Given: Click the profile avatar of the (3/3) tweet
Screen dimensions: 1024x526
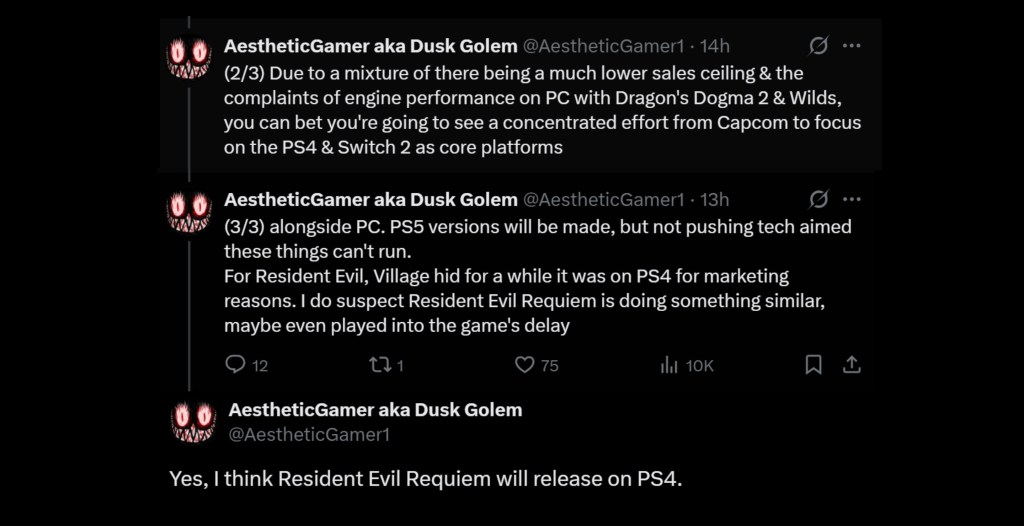Looking at the screenshot, I should [x=189, y=211].
